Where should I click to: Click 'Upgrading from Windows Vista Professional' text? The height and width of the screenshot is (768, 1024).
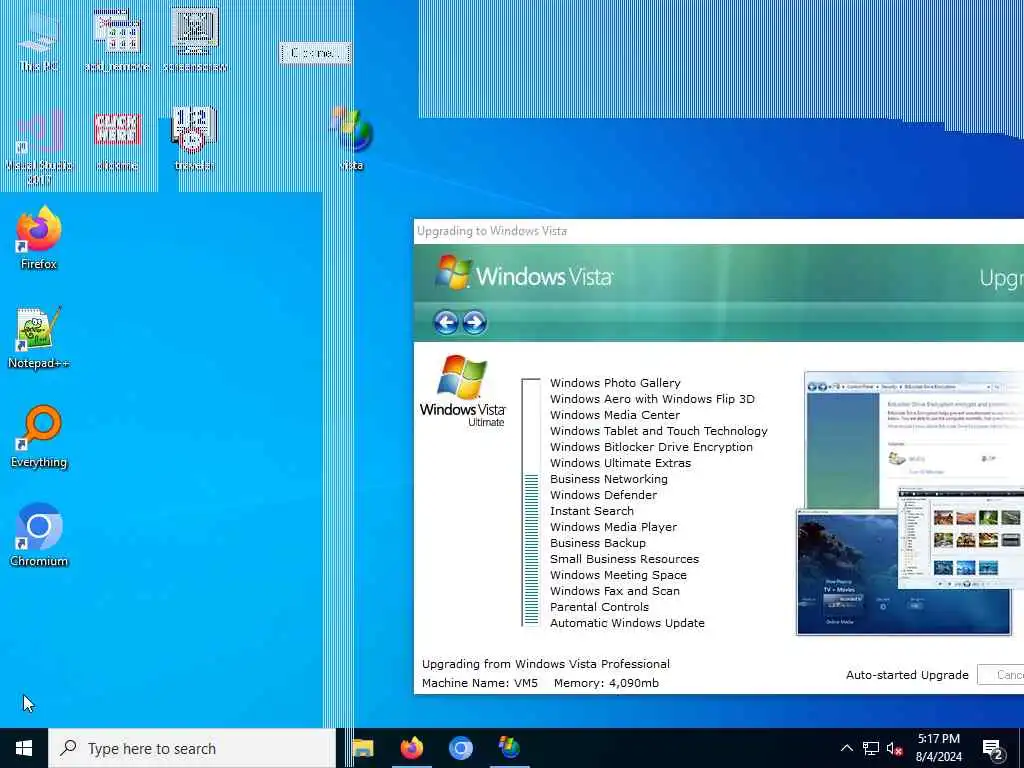tap(545, 664)
